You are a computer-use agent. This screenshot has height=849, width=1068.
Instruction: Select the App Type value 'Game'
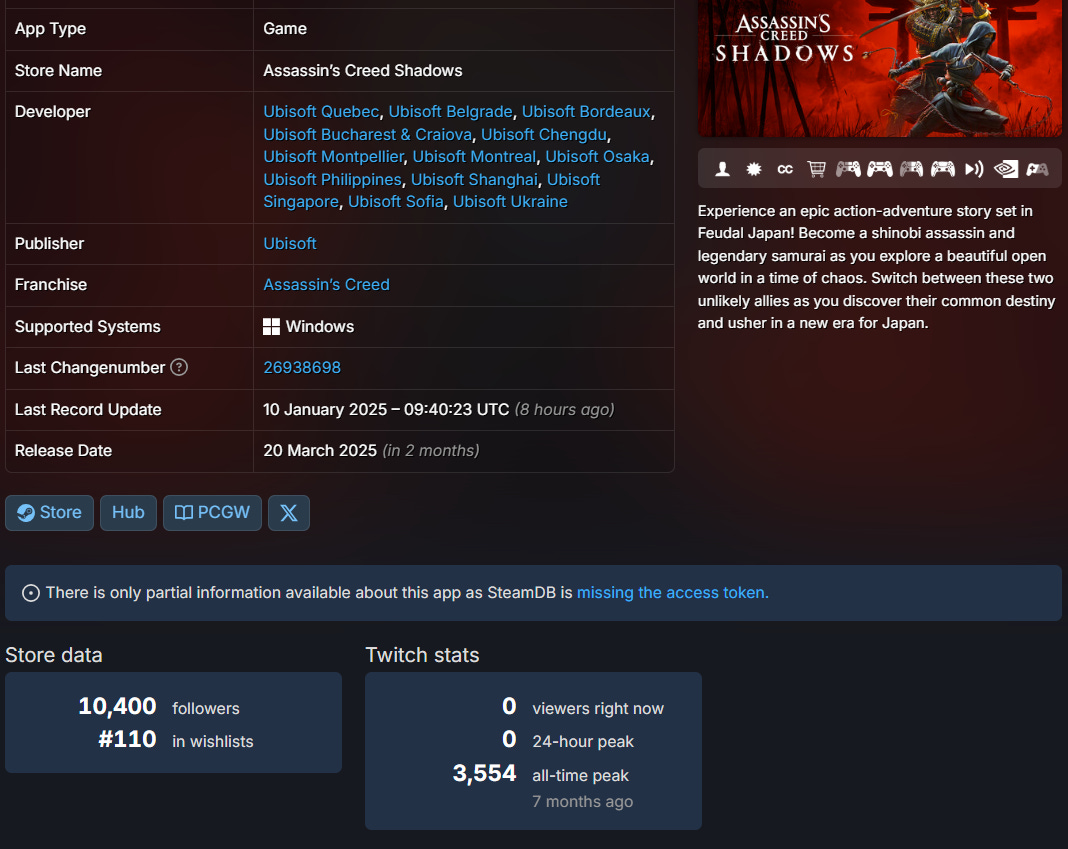point(285,29)
